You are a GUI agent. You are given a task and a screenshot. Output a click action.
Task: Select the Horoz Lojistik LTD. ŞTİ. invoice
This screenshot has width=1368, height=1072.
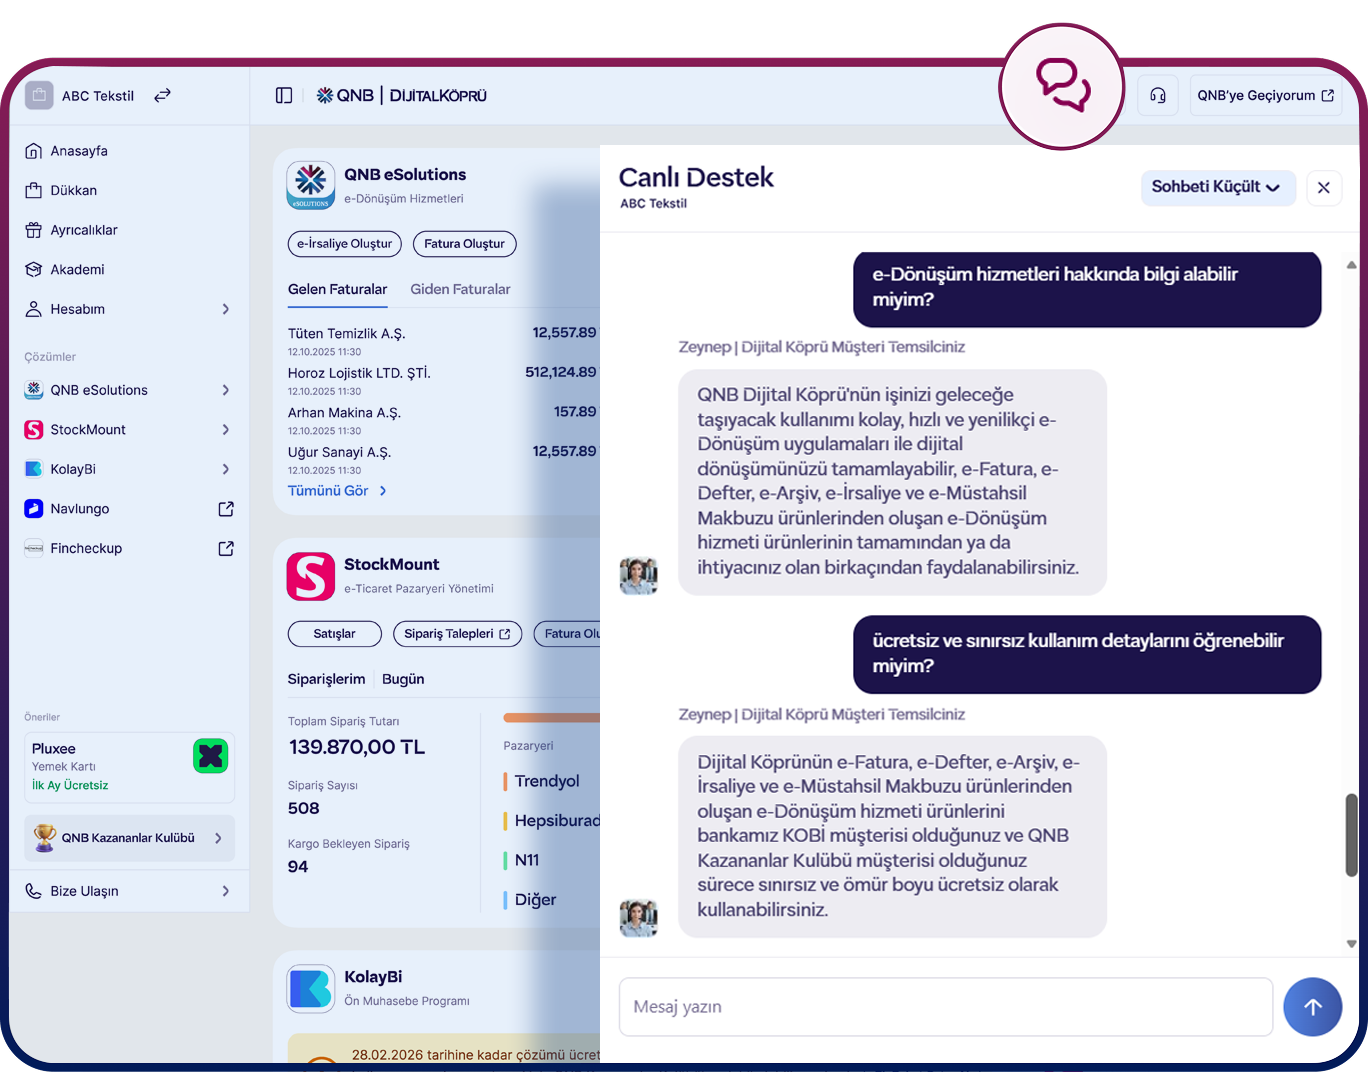coord(442,381)
